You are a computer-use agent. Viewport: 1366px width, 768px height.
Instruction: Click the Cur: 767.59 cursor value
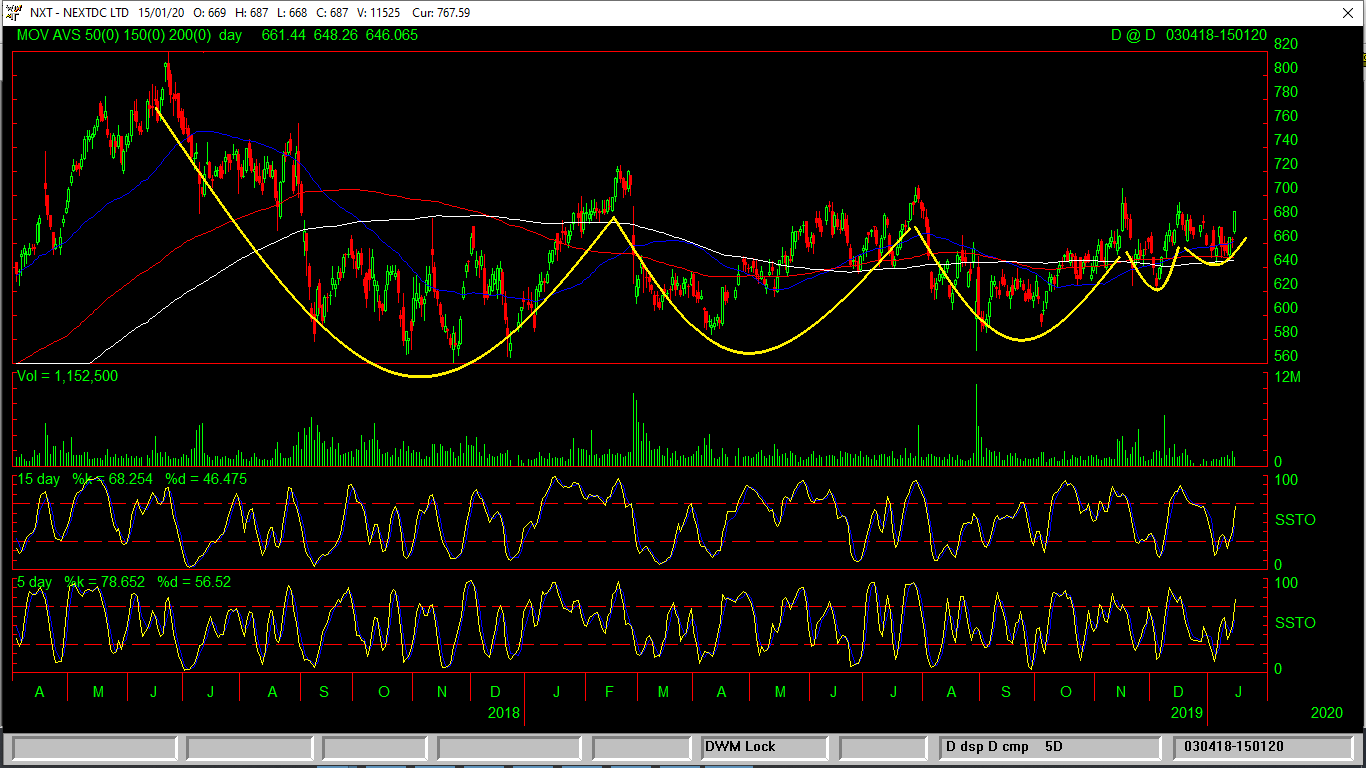(x=443, y=13)
